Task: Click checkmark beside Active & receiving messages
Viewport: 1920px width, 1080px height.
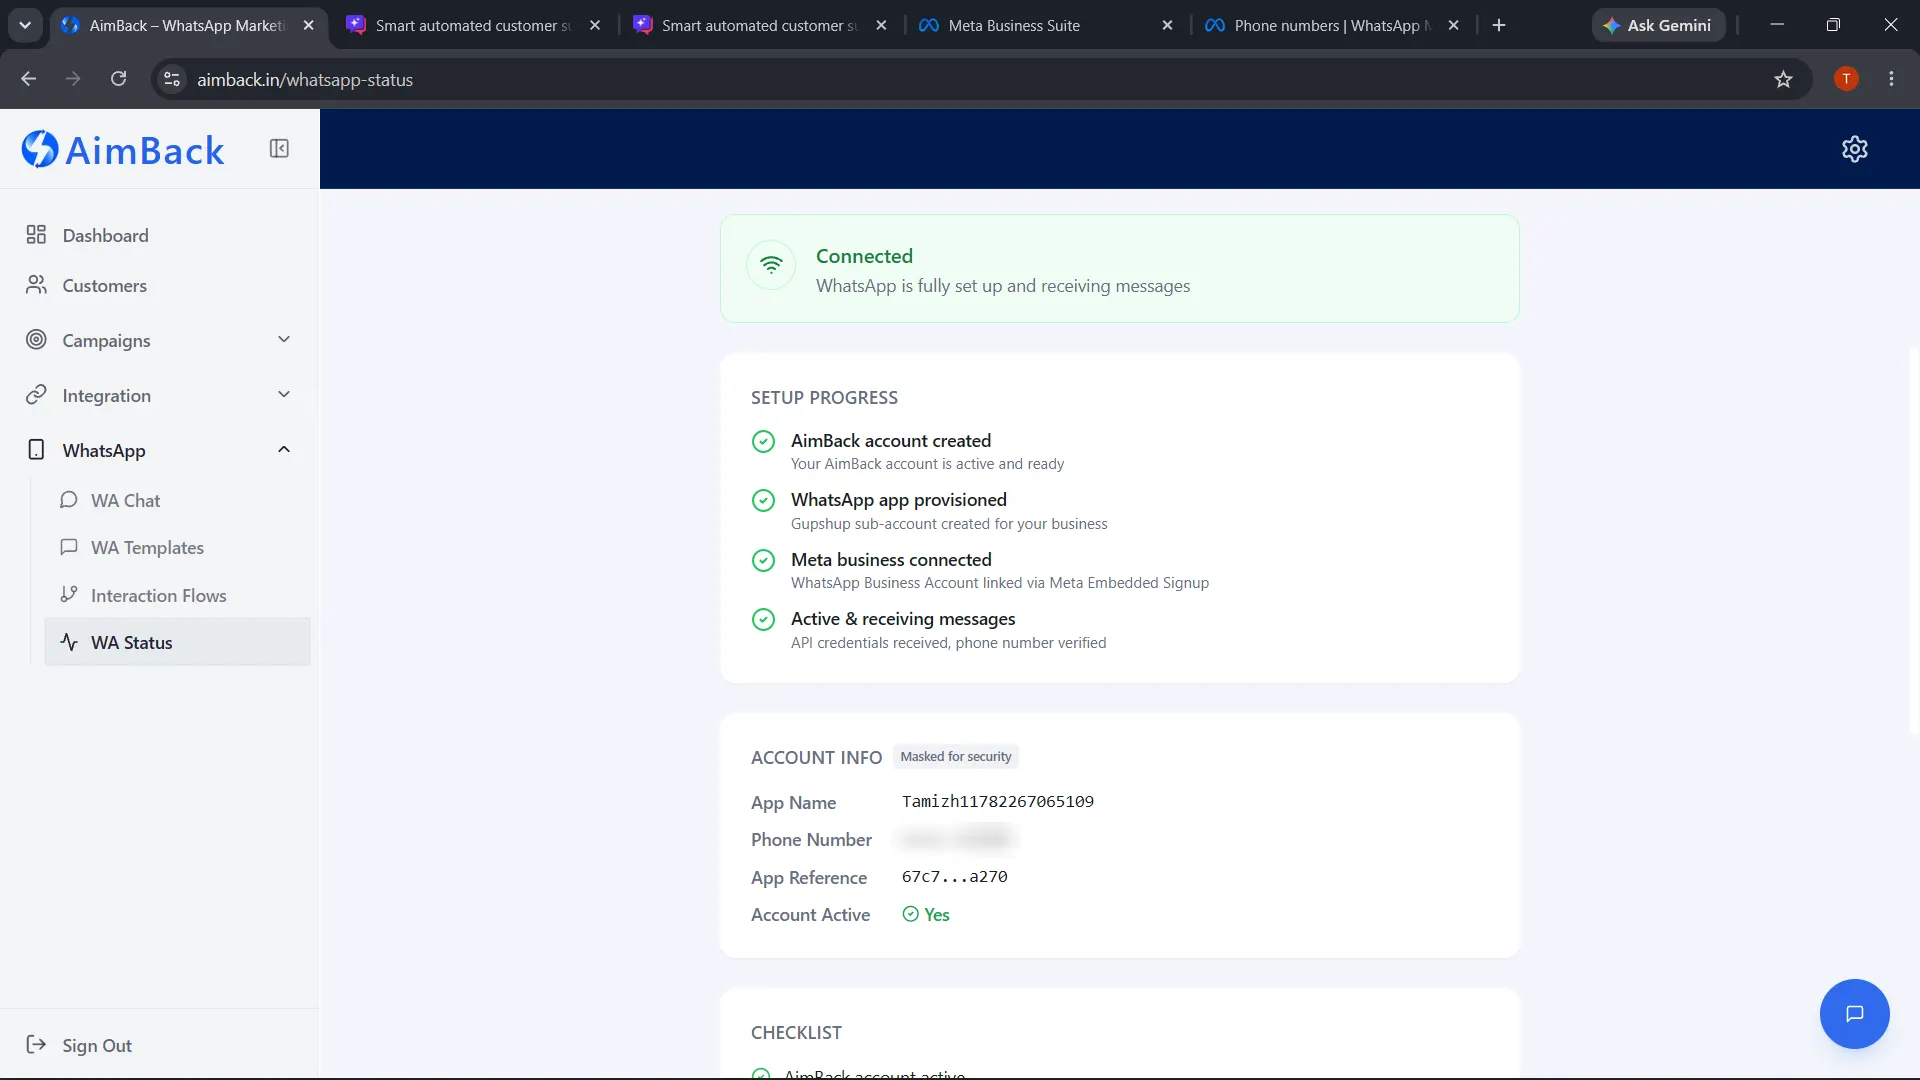Action: pos(763,619)
